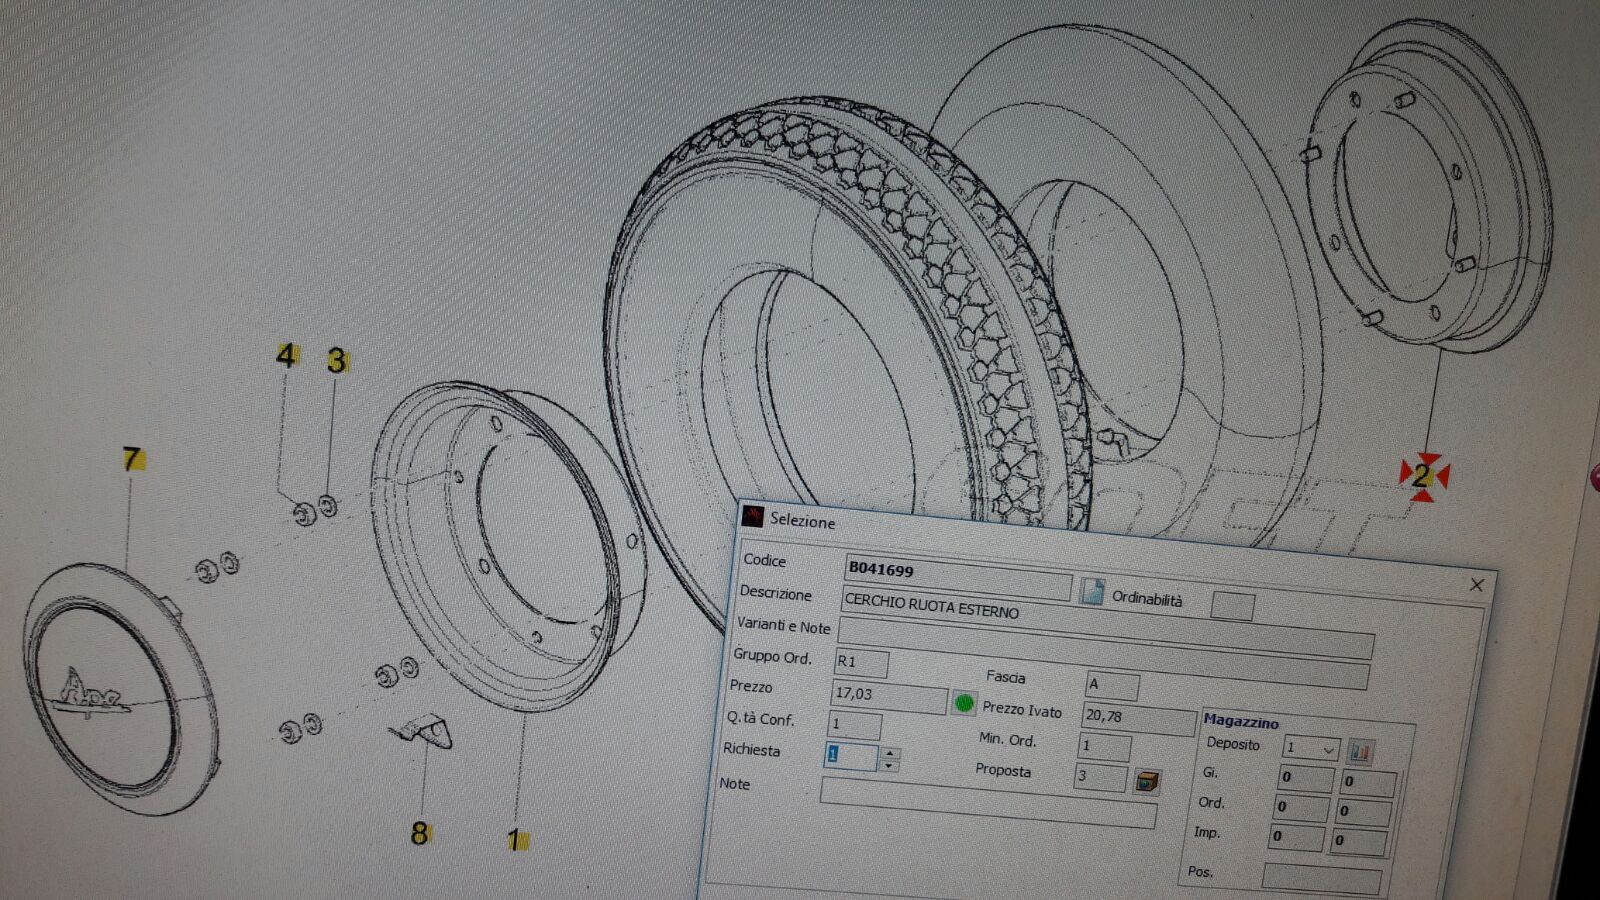Increase Richiesta quantity with up arrow
This screenshot has height=900, width=1600.
click(x=890, y=752)
